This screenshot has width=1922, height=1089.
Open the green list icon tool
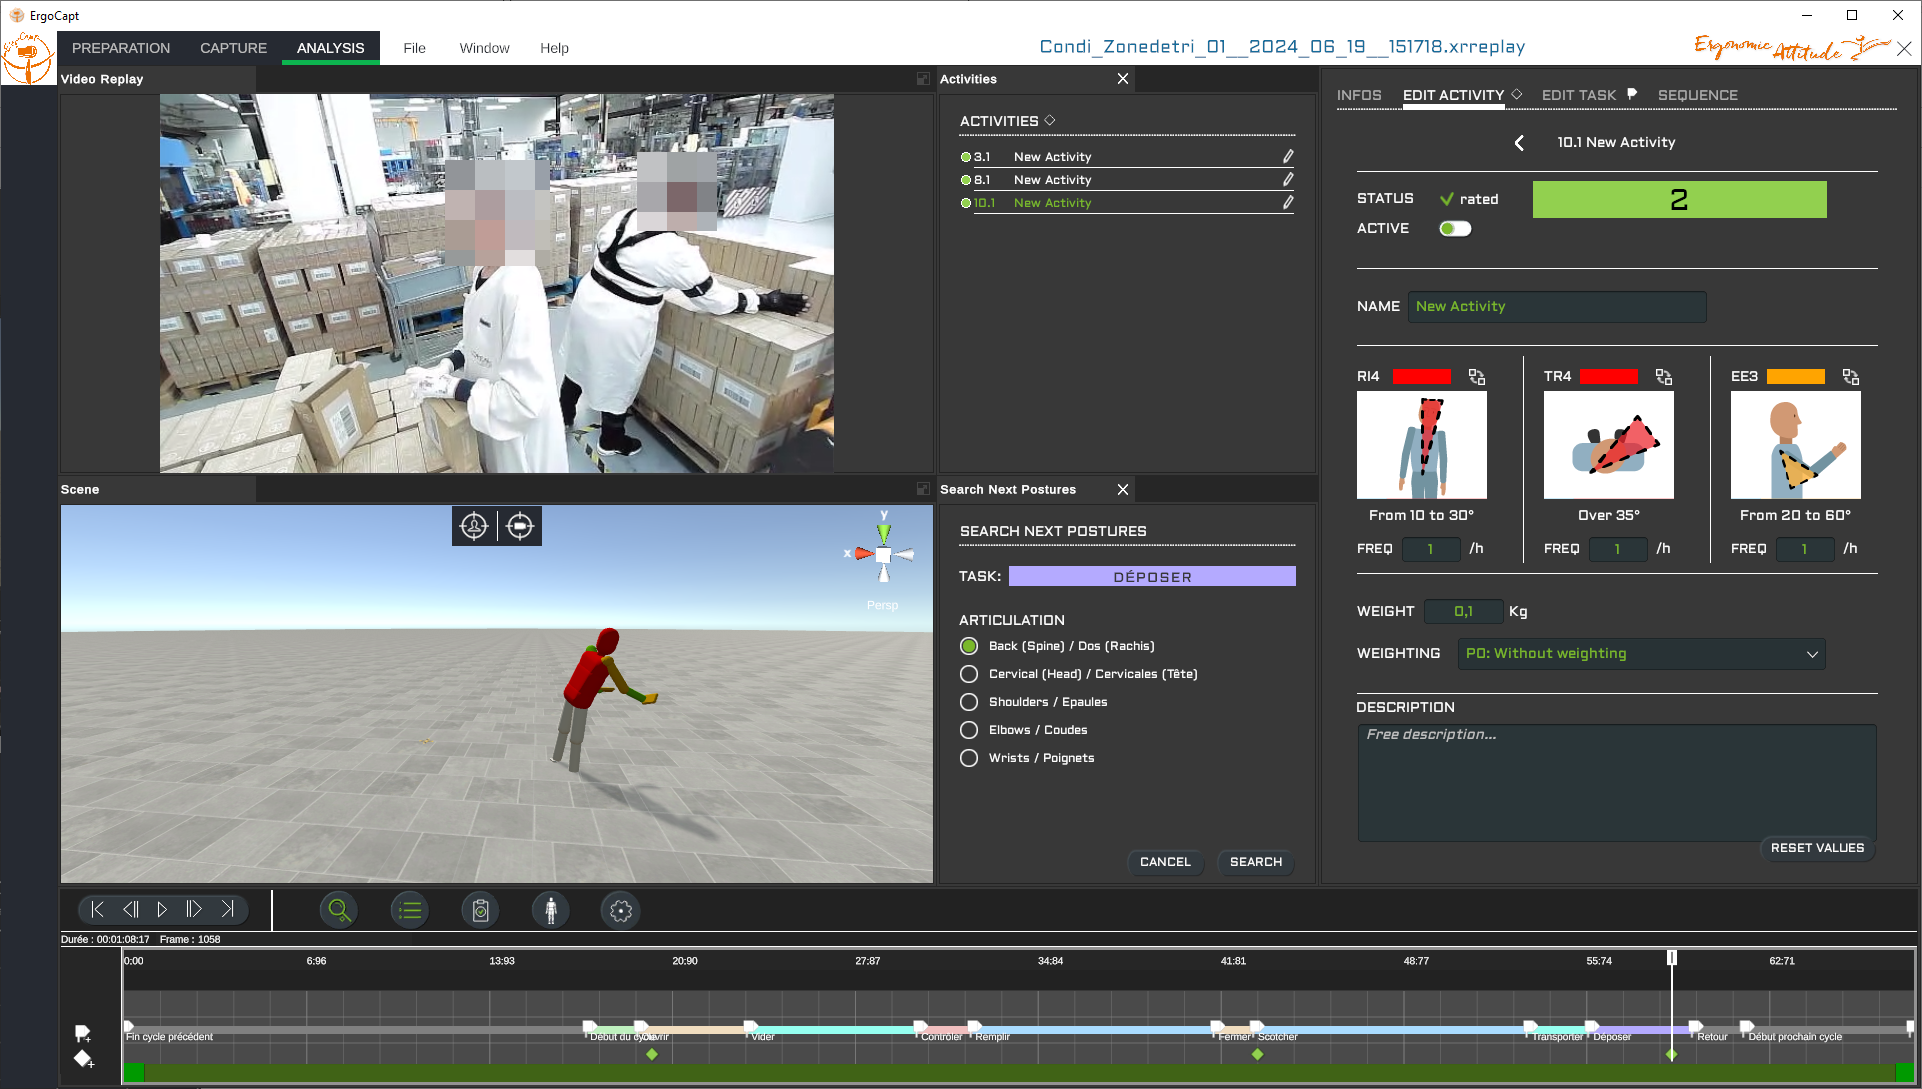click(410, 910)
